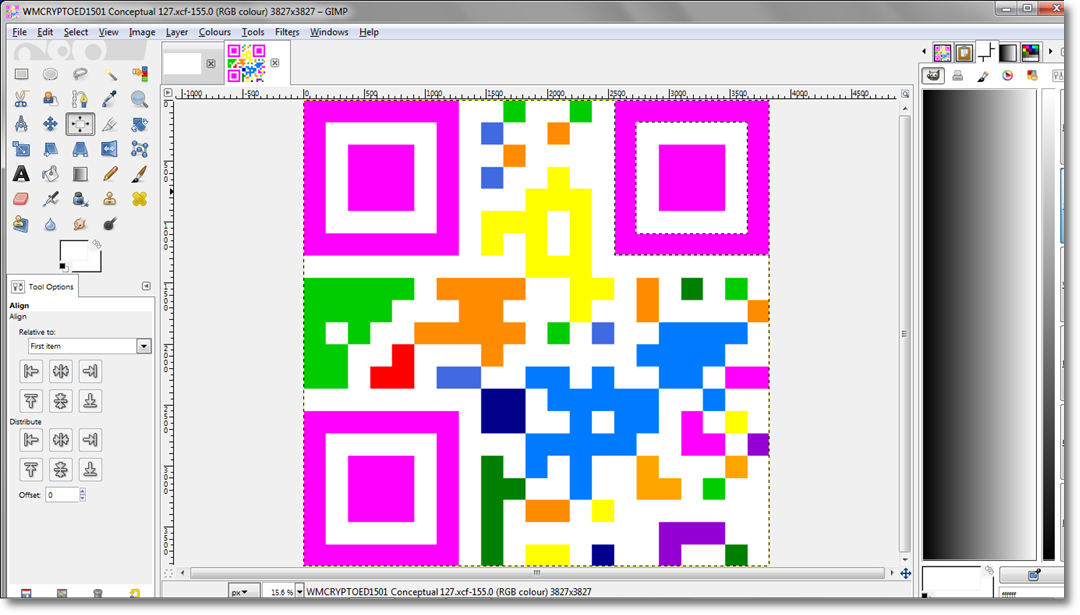Activate the Smudge tool
The image size is (1080, 615).
pyautogui.click(x=80, y=224)
